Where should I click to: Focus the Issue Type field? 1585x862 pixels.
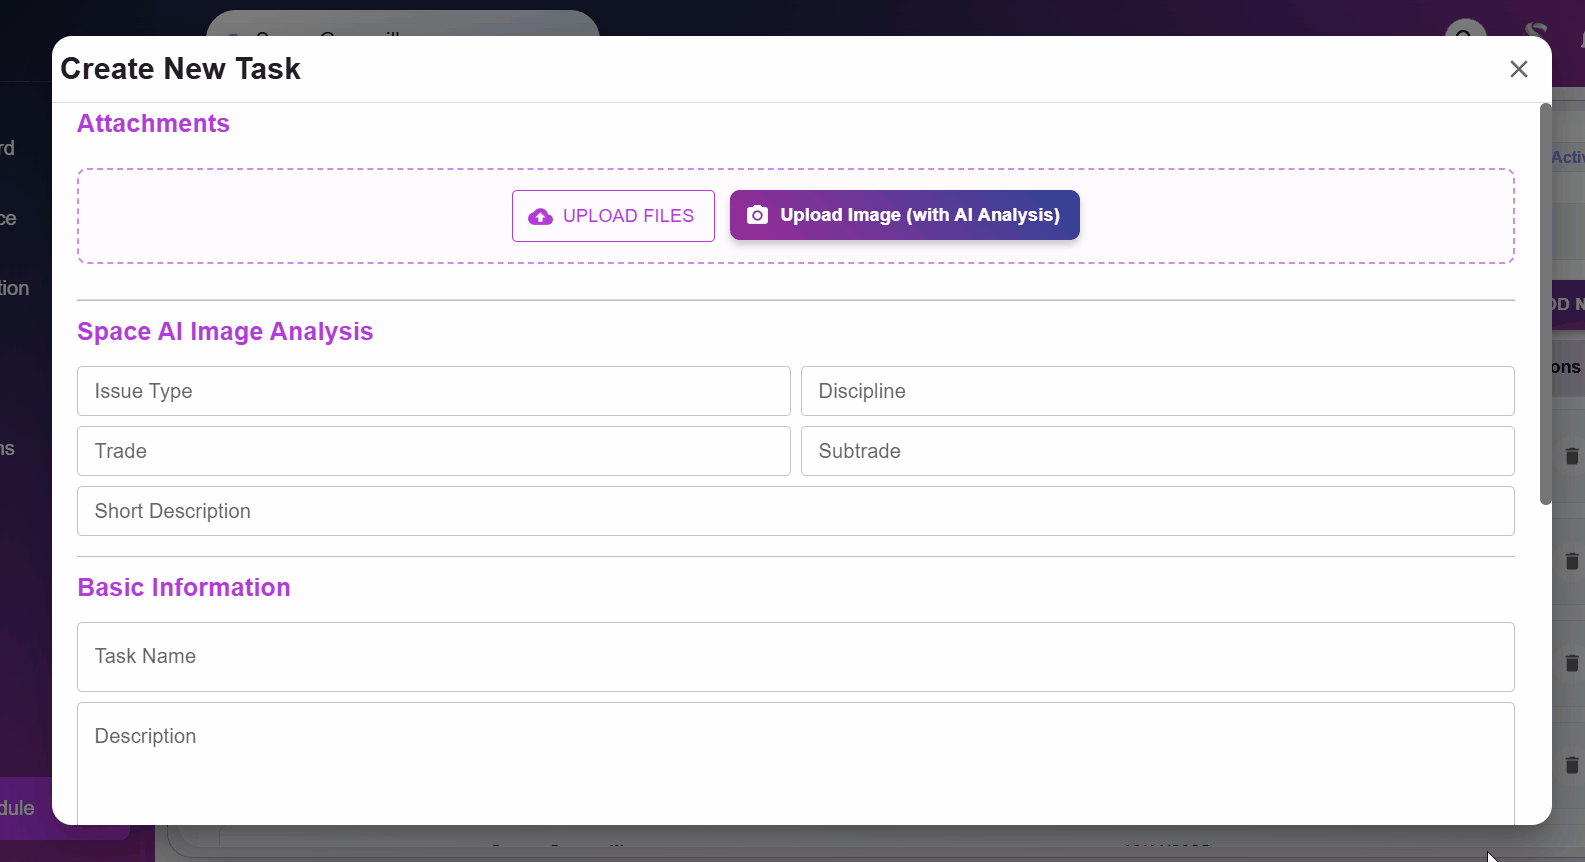coord(433,391)
